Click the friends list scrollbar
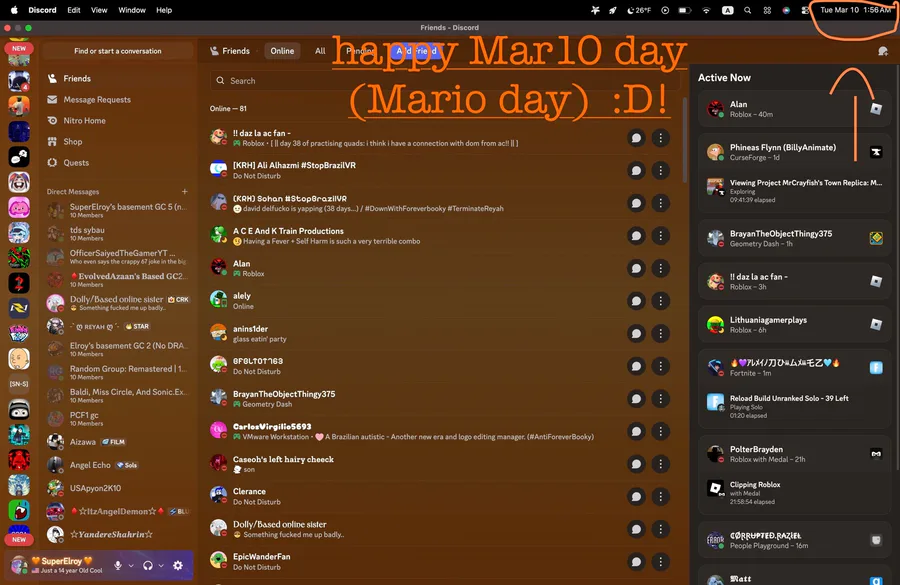Screen dimensions: 900x585 (684, 140)
